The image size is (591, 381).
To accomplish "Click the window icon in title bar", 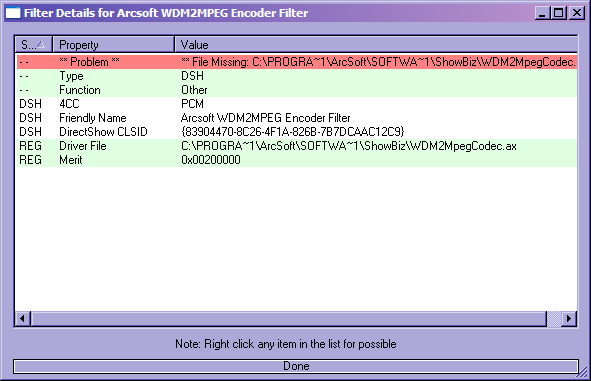I will (13, 13).
